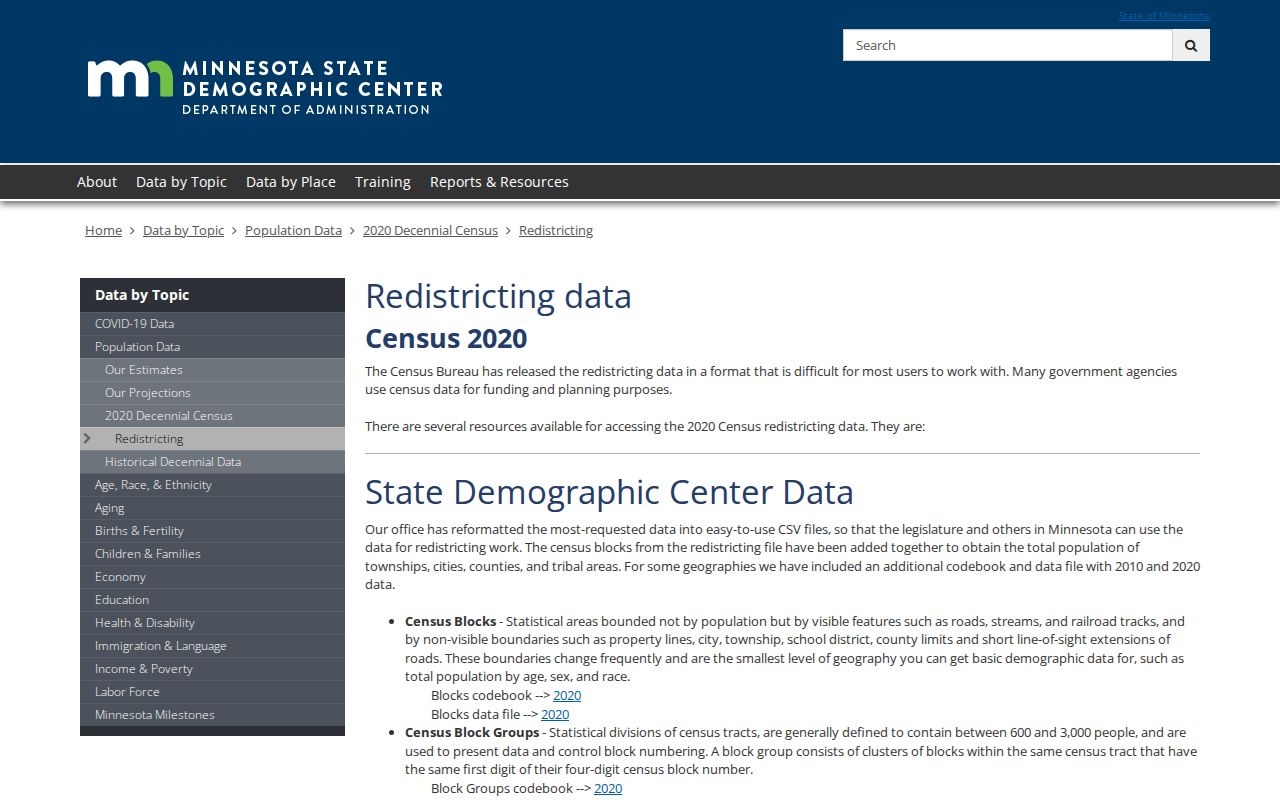Open Our Projections in the sidebar
This screenshot has height=800, width=1280.
[212, 393]
